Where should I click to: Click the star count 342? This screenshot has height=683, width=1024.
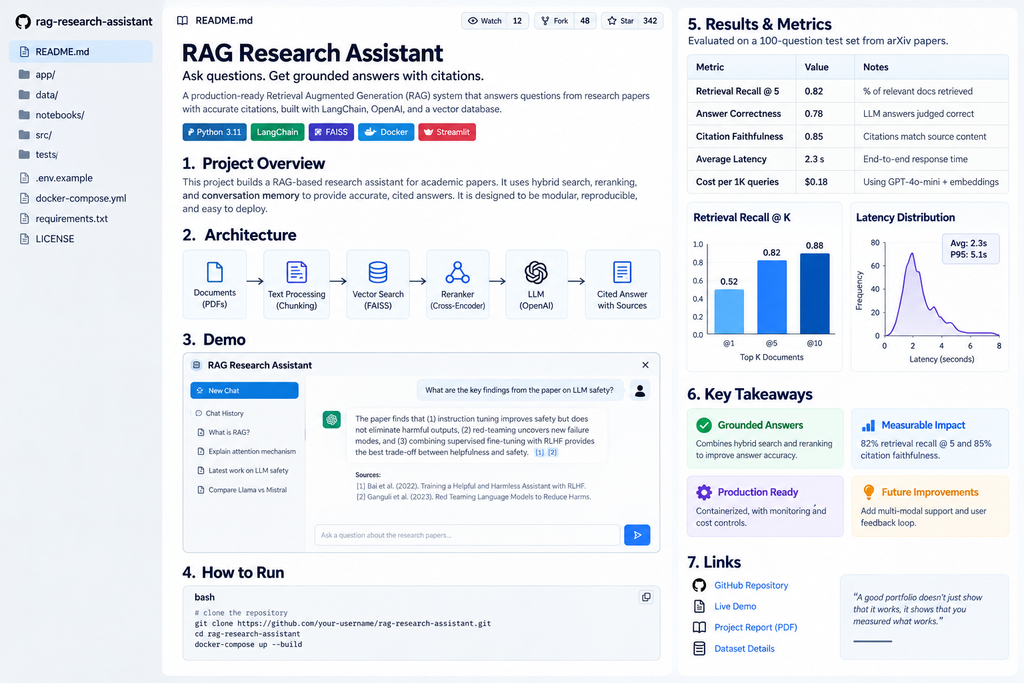pyautogui.click(x=650, y=21)
